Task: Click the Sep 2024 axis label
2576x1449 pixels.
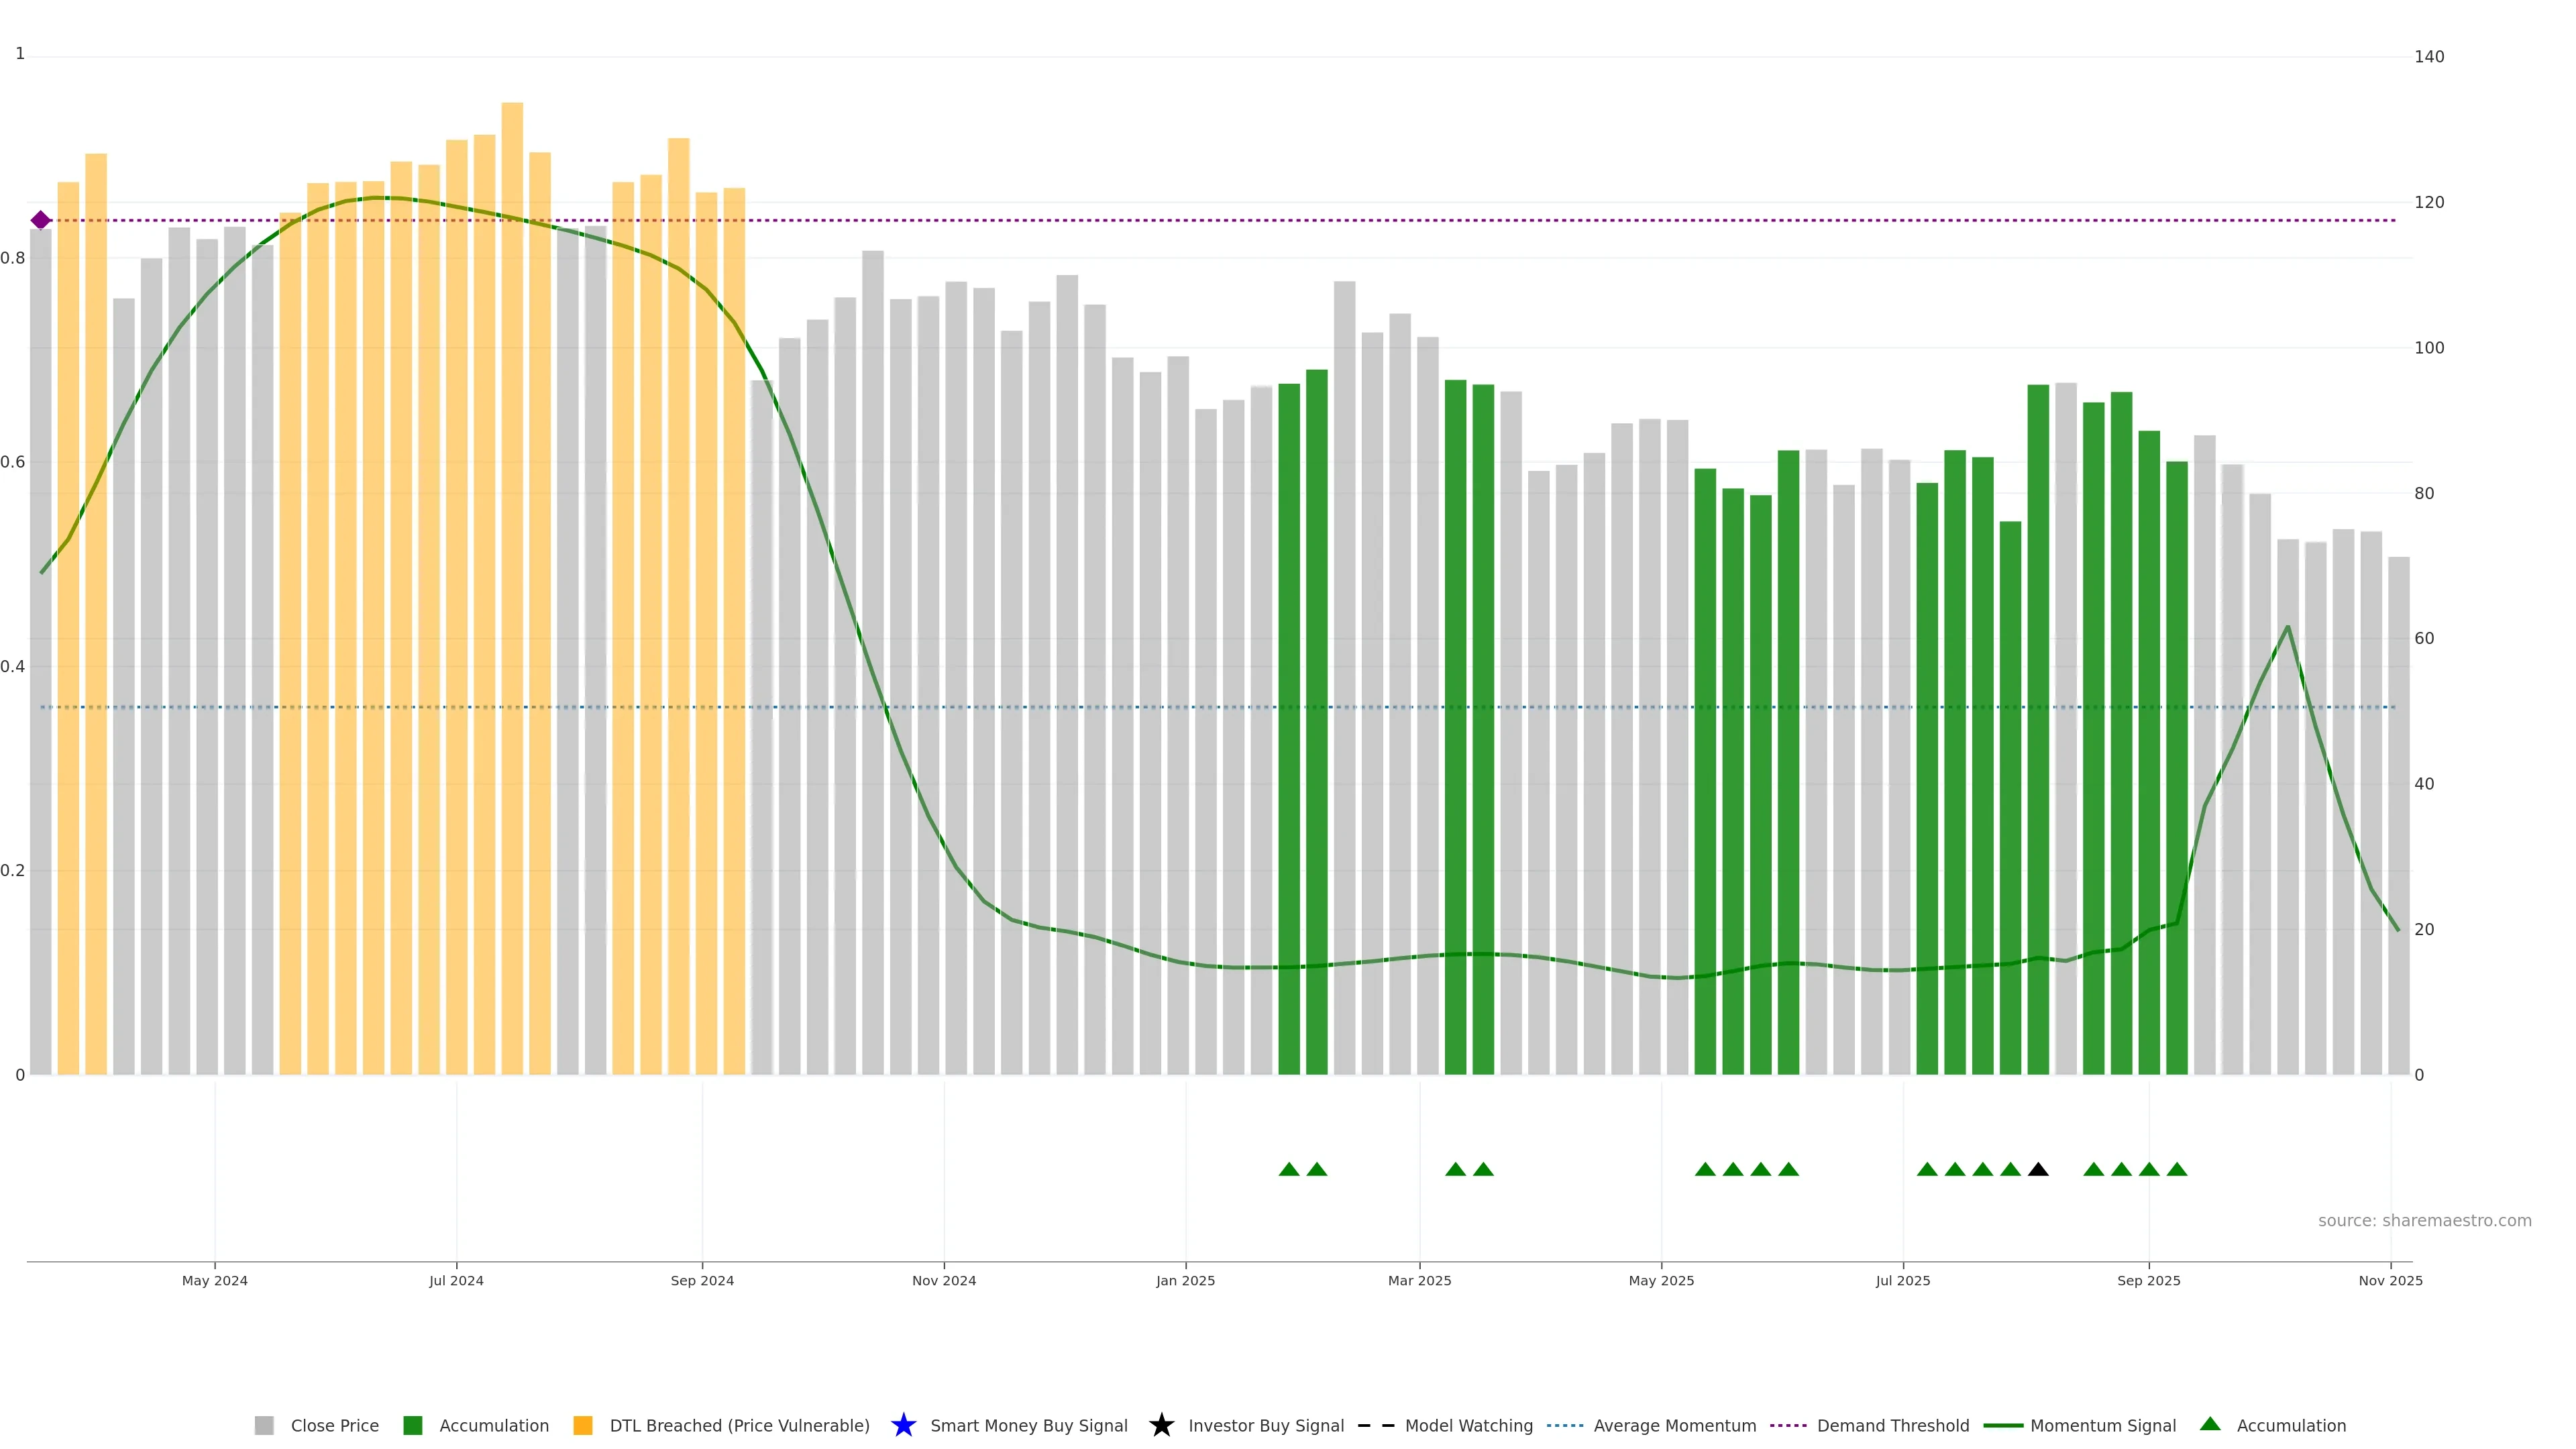Action: pos(702,1280)
